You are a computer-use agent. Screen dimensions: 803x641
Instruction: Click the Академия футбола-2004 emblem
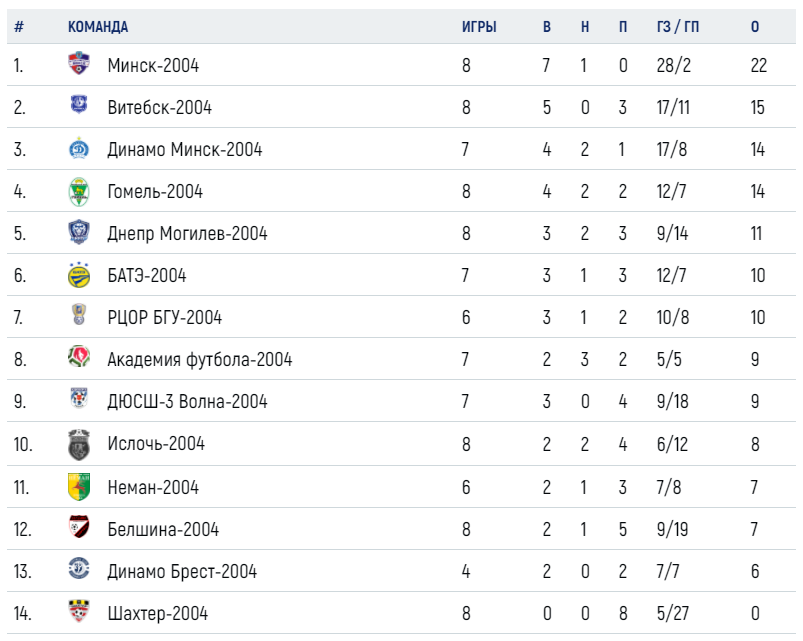(x=79, y=357)
